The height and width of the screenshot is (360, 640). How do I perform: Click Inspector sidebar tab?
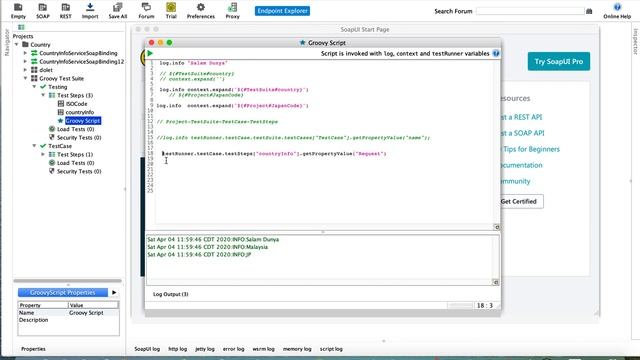[x=635, y=41]
